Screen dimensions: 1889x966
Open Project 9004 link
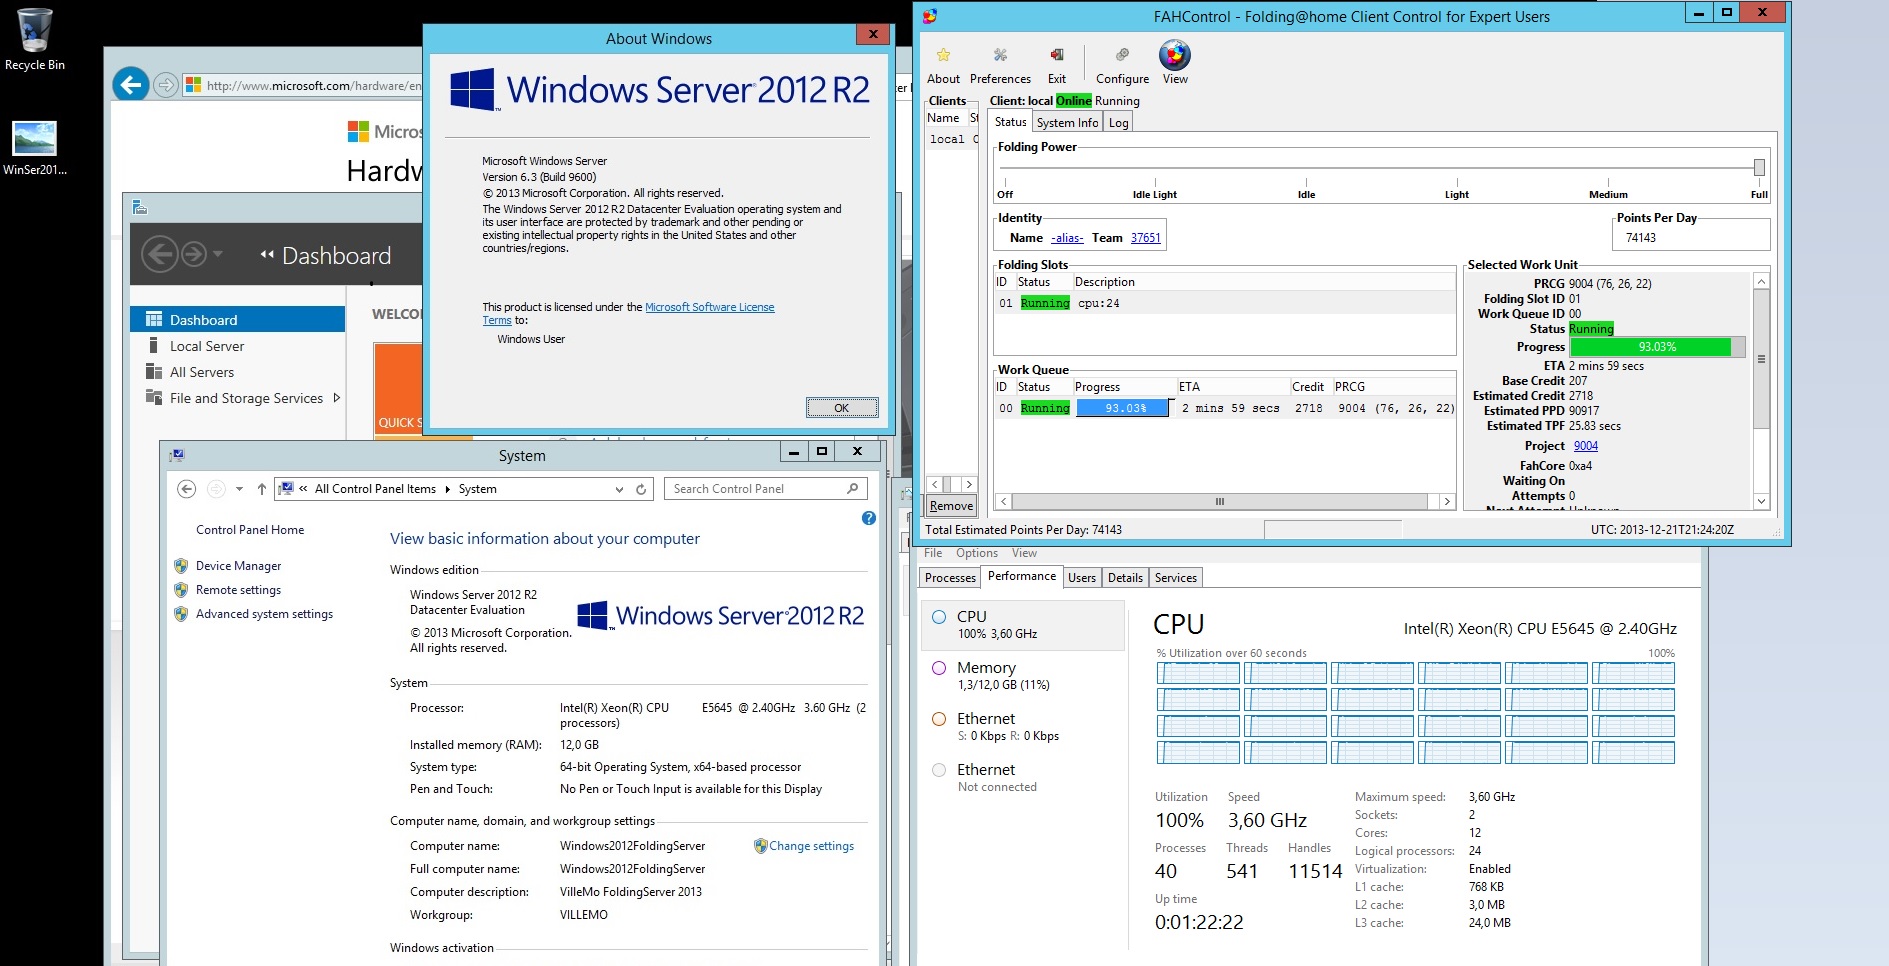(1586, 446)
